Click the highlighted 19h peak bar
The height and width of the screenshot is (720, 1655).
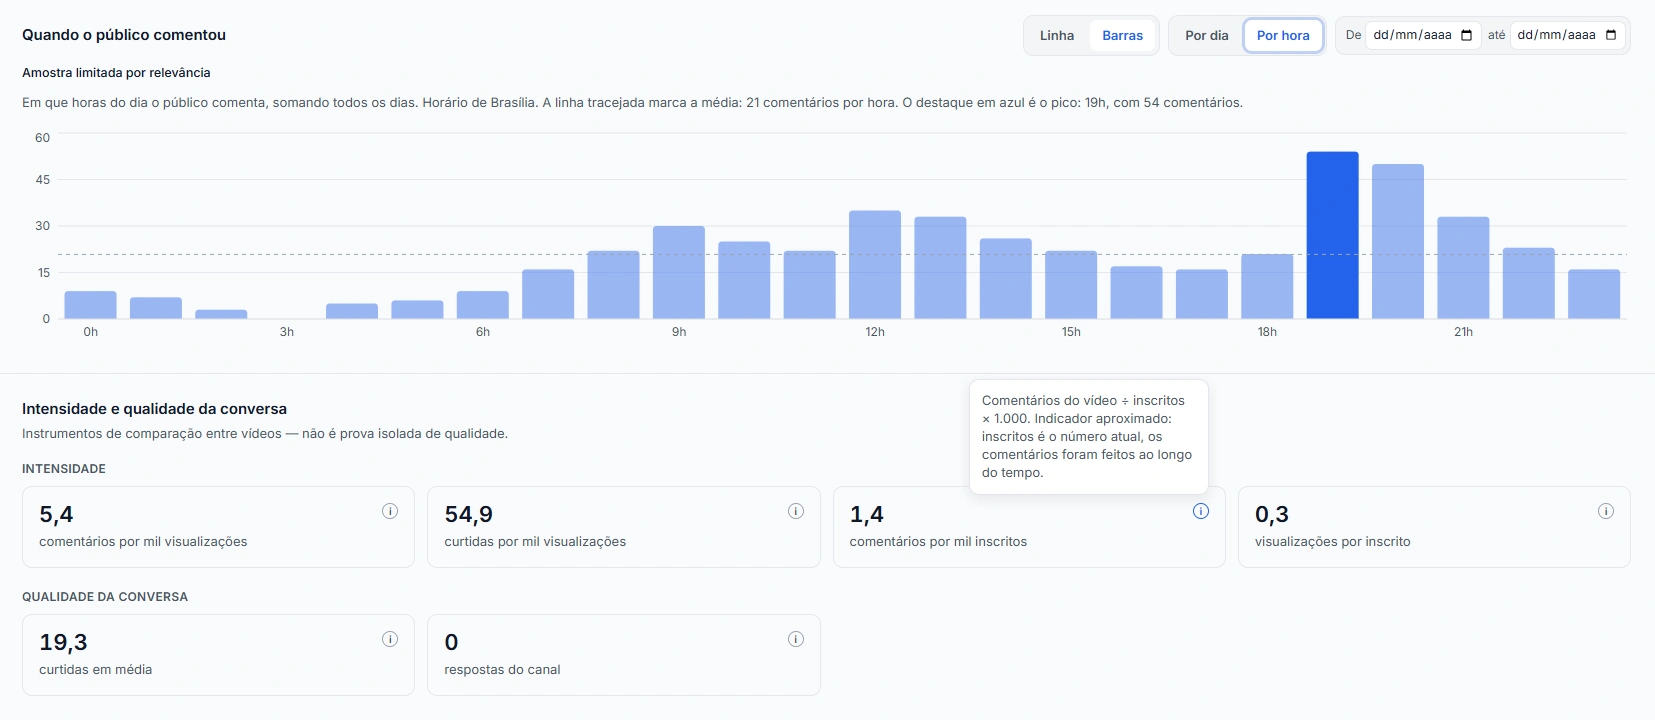(x=1332, y=235)
